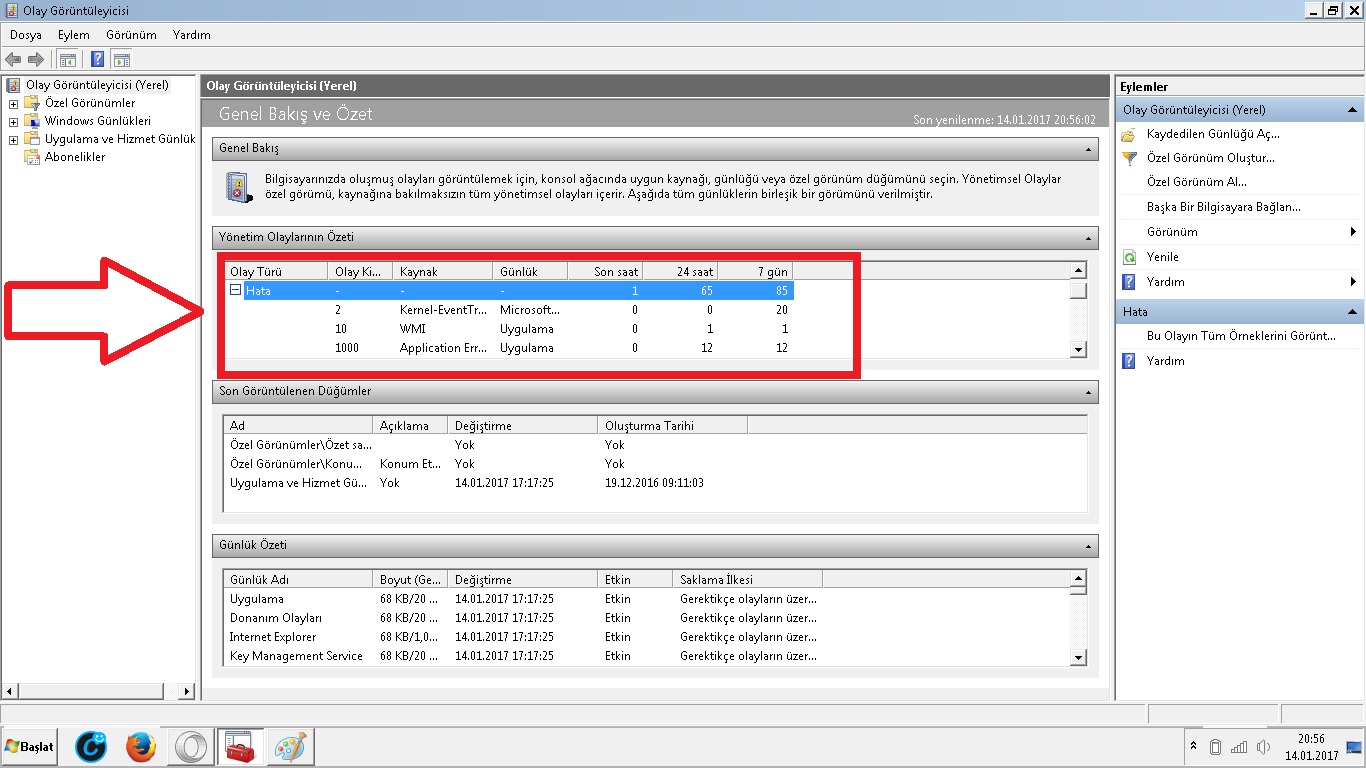Click the summary table's scroll-down arrow
This screenshot has width=1366, height=768.
pos(1078,349)
